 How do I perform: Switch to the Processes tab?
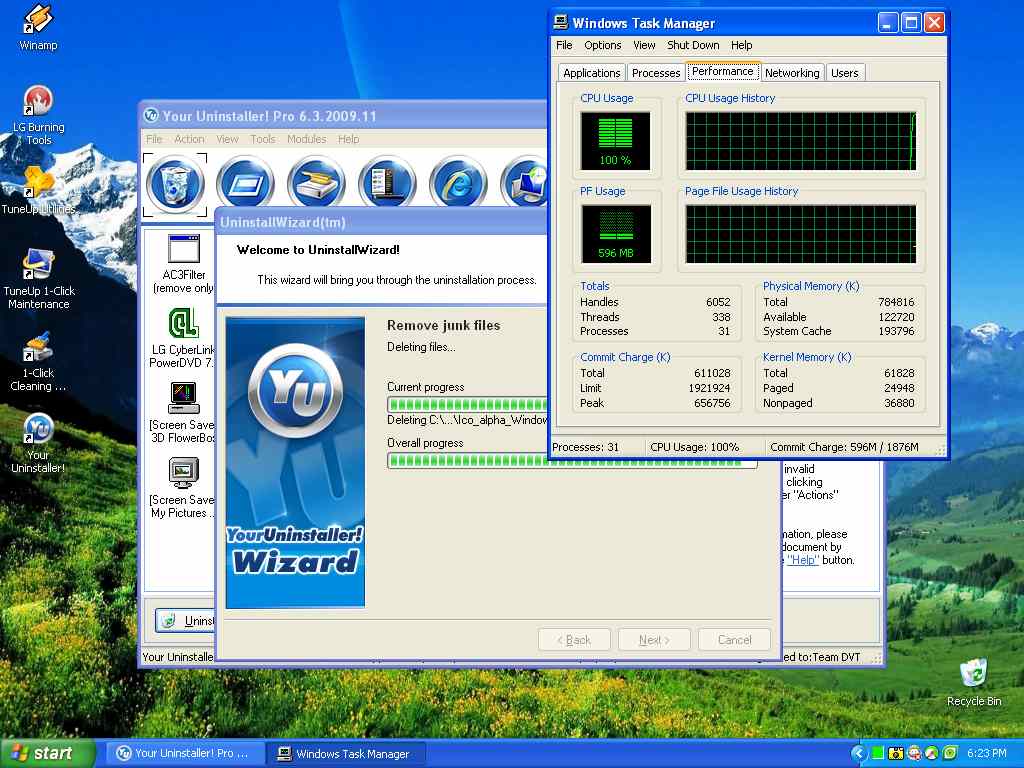coord(656,72)
